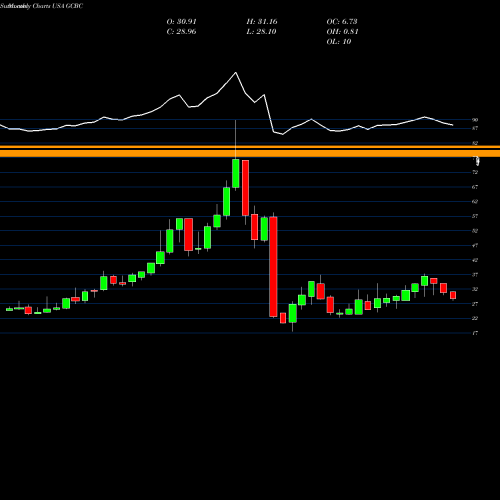
Task: Select the high price label H: 31.16
Action: tap(262, 22)
